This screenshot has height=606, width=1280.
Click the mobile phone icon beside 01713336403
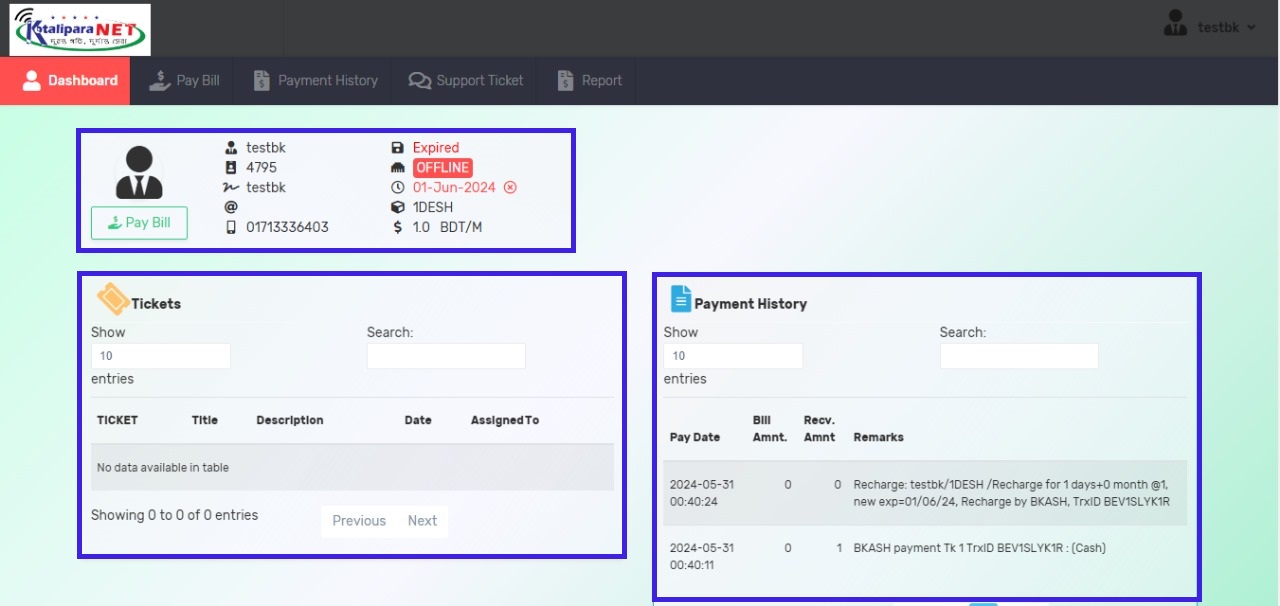click(231, 227)
